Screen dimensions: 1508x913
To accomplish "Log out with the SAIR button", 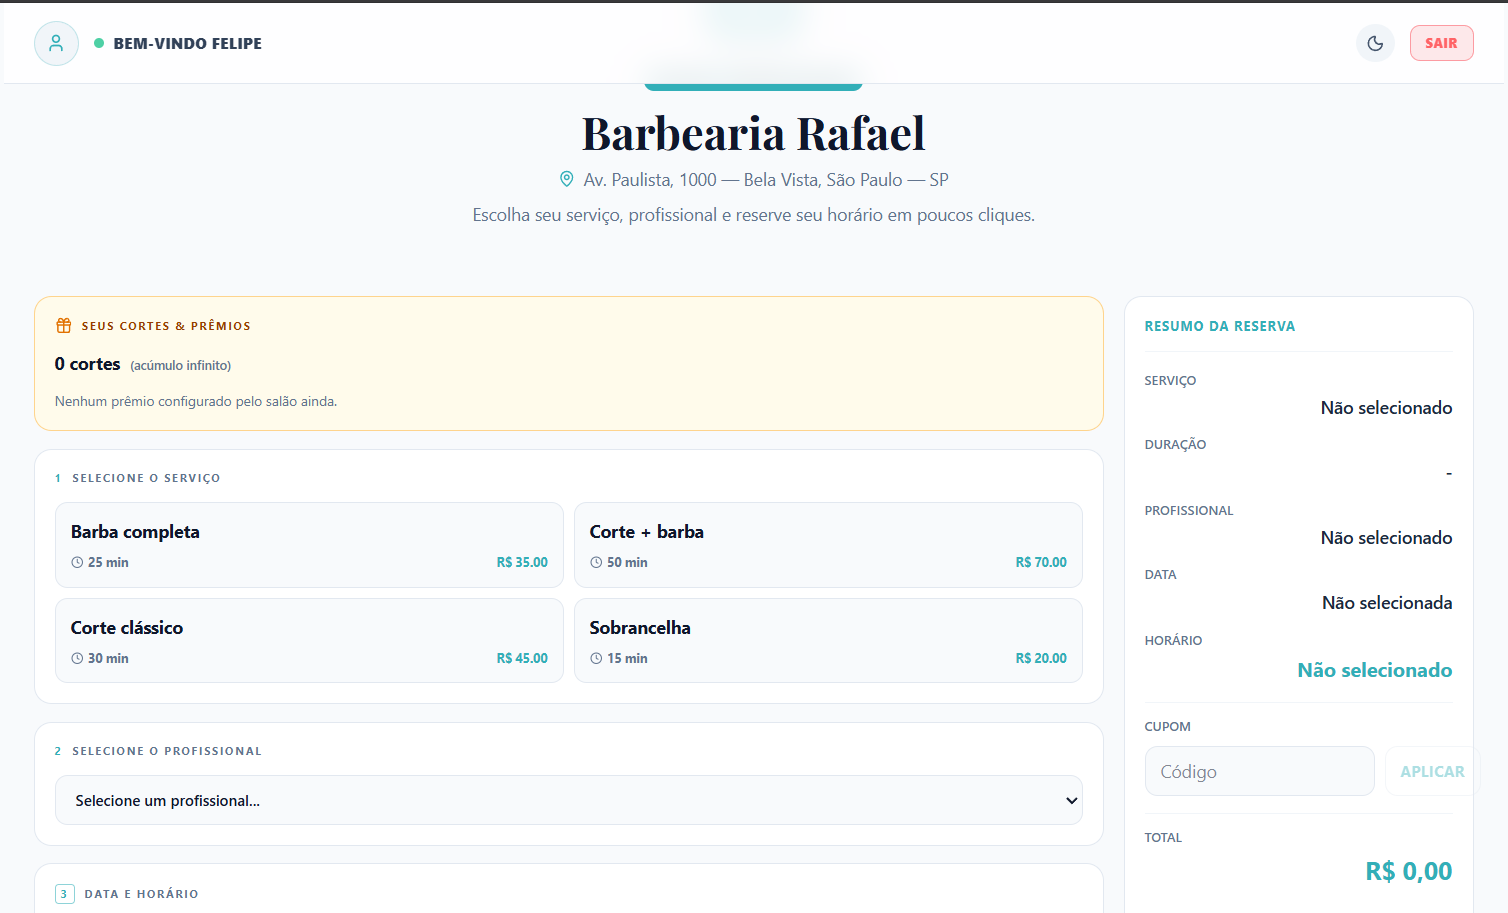I will 1441,43.
